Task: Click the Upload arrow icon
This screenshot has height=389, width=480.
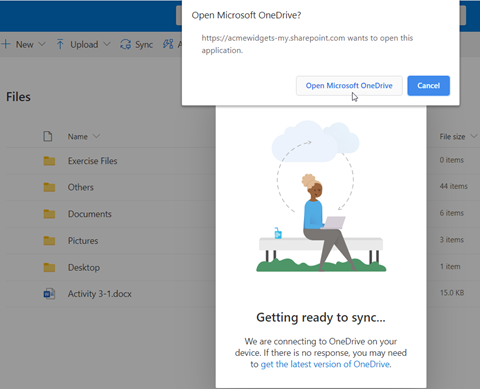Action: tap(60, 44)
